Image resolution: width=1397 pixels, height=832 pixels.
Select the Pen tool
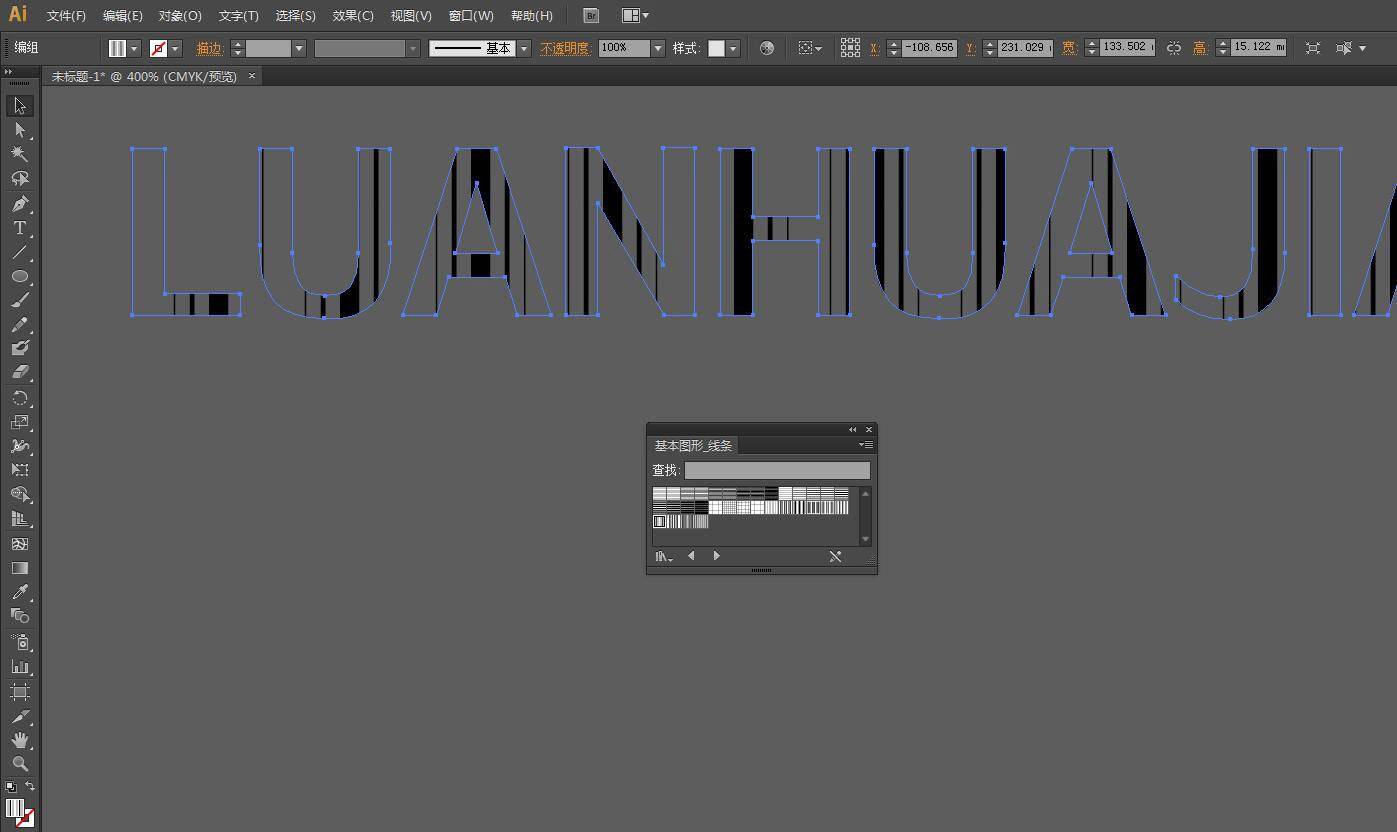point(19,204)
